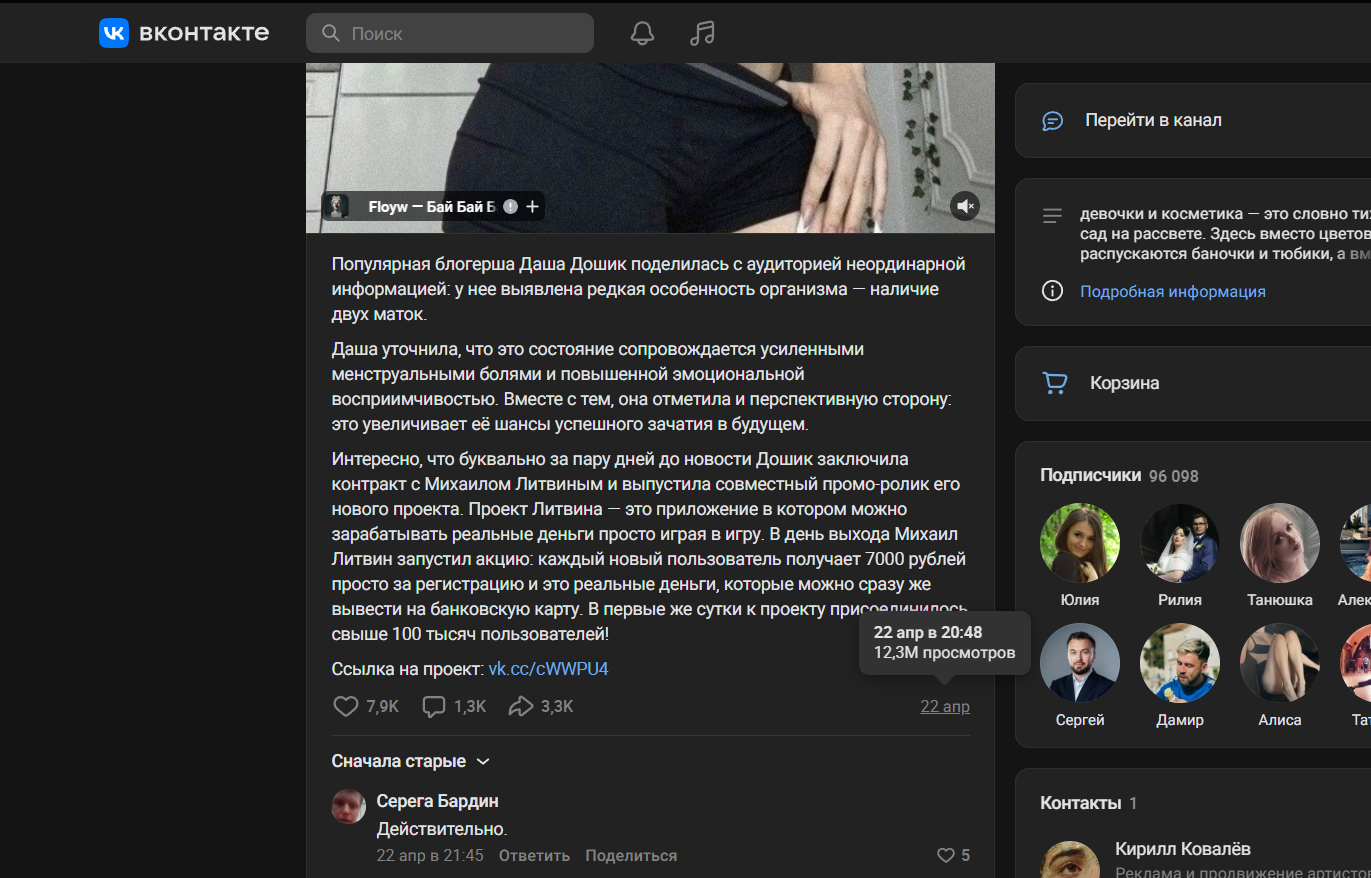Screen dimensions: 1371x878
Task: Click the track title Floyw — Бай Бай
Action: [431, 207]
